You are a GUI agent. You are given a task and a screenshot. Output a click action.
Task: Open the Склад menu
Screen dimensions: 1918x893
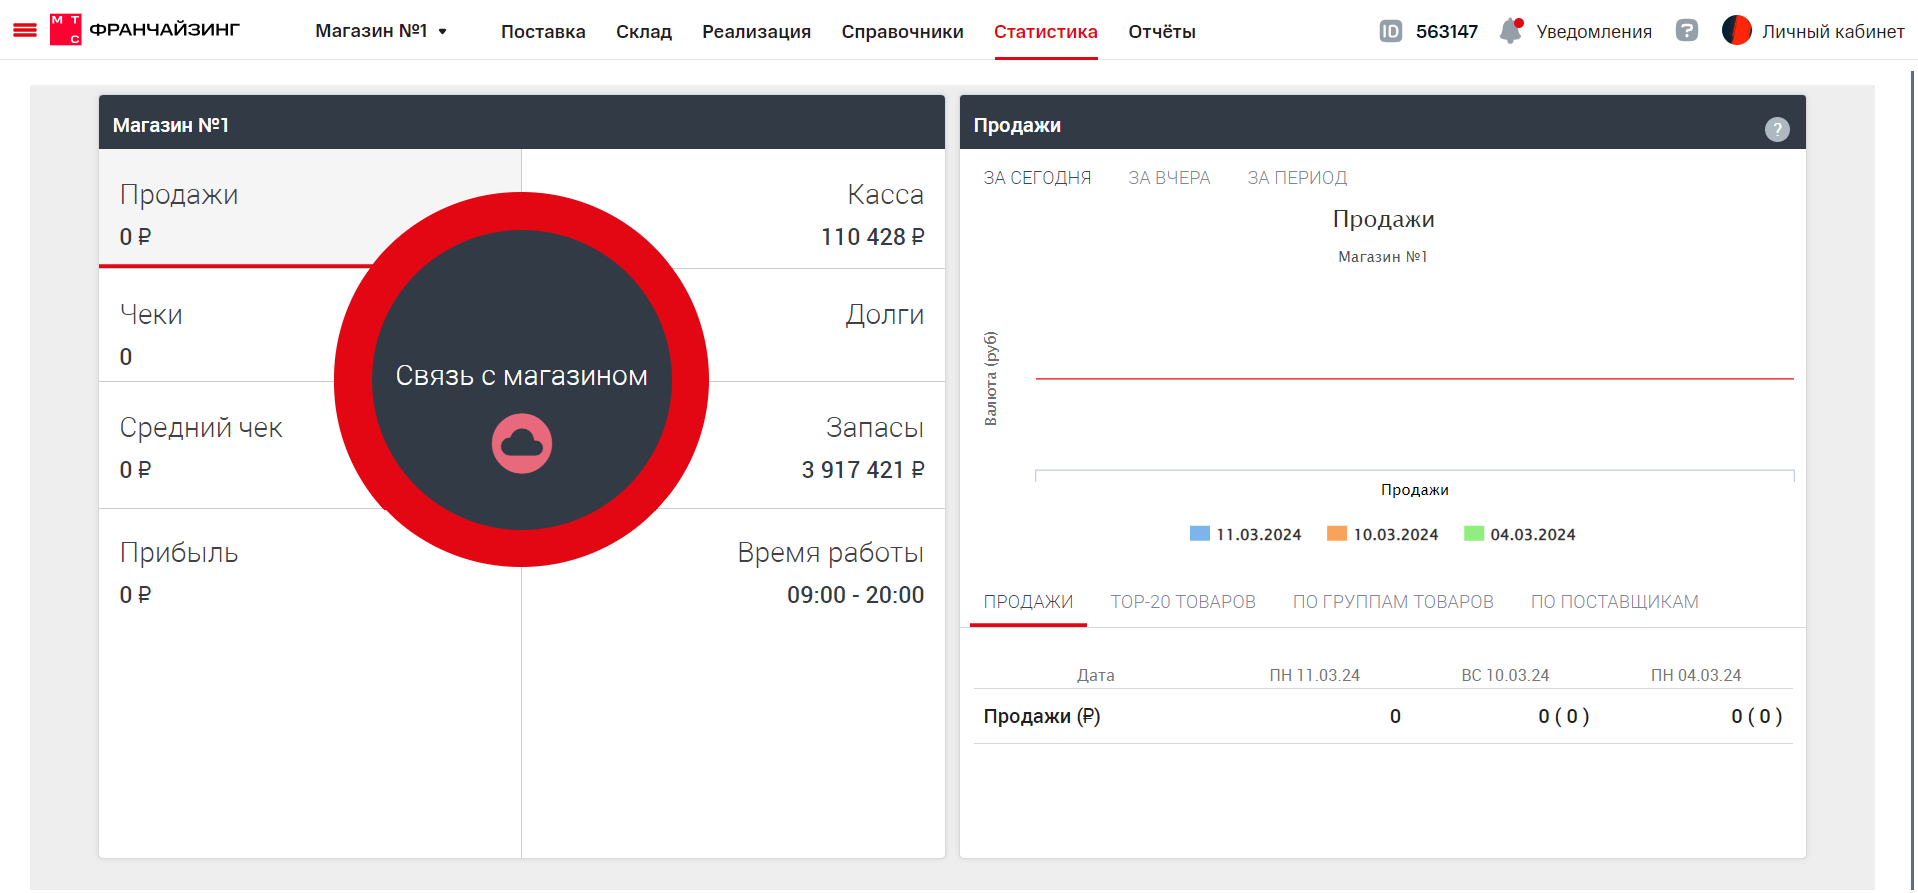coord(644,31)
